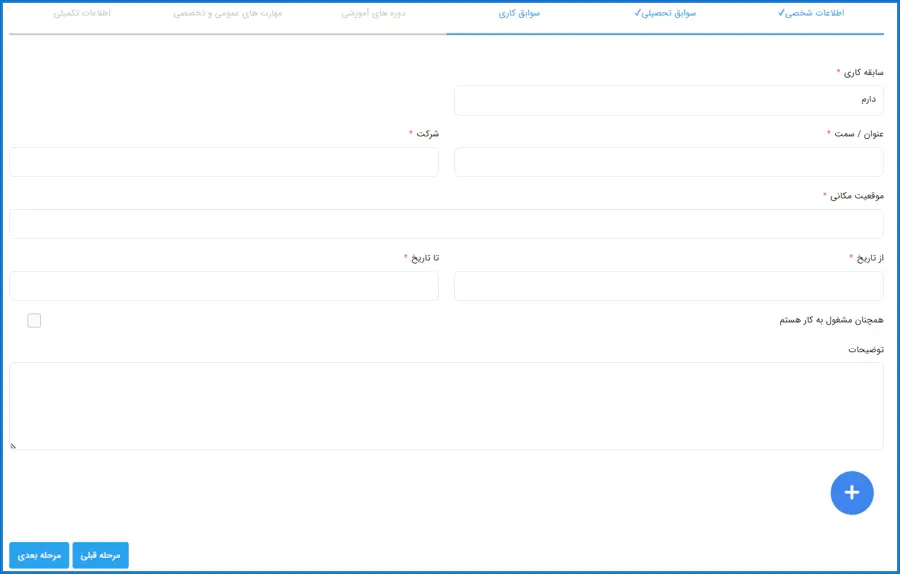Click the resize handle of توضیحات textarea
Screen dimensions: 900x574
tap(13, 446)
